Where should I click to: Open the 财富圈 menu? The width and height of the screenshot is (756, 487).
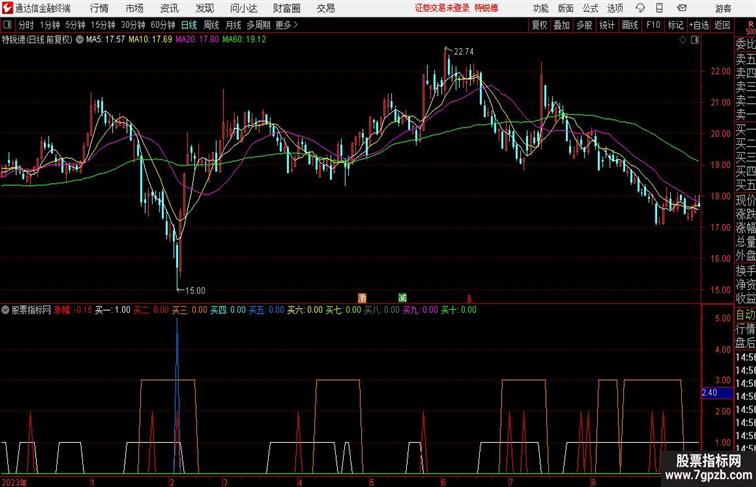tap(286, 8)
